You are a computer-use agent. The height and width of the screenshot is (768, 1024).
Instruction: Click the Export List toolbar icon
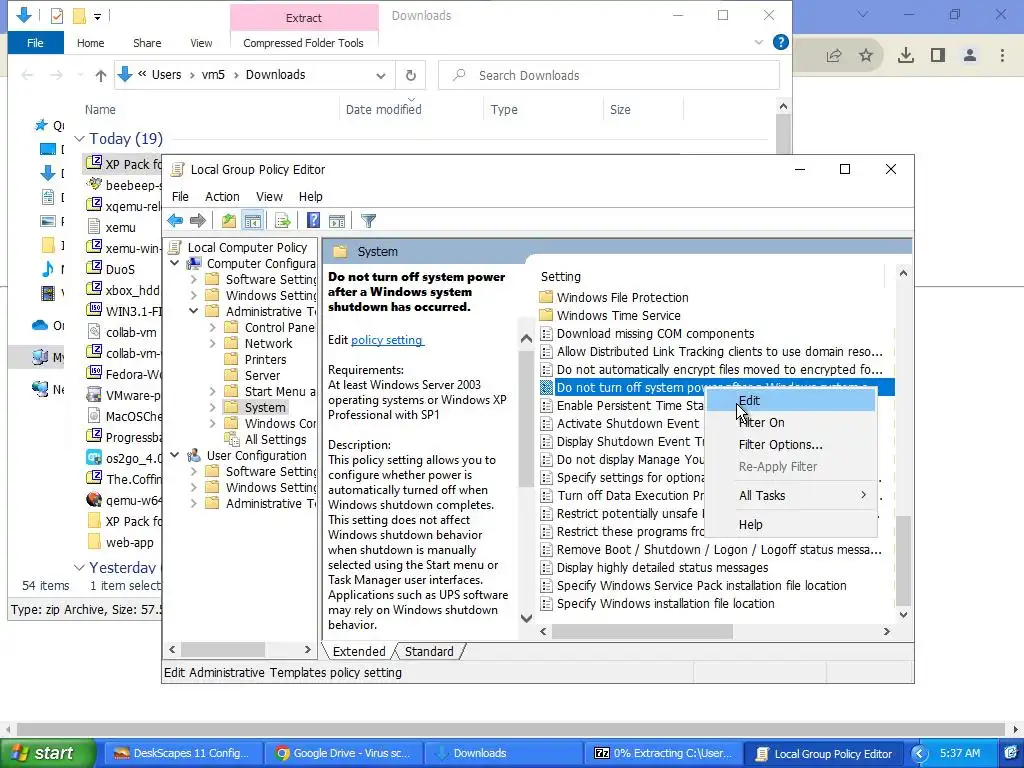point(283,221)
